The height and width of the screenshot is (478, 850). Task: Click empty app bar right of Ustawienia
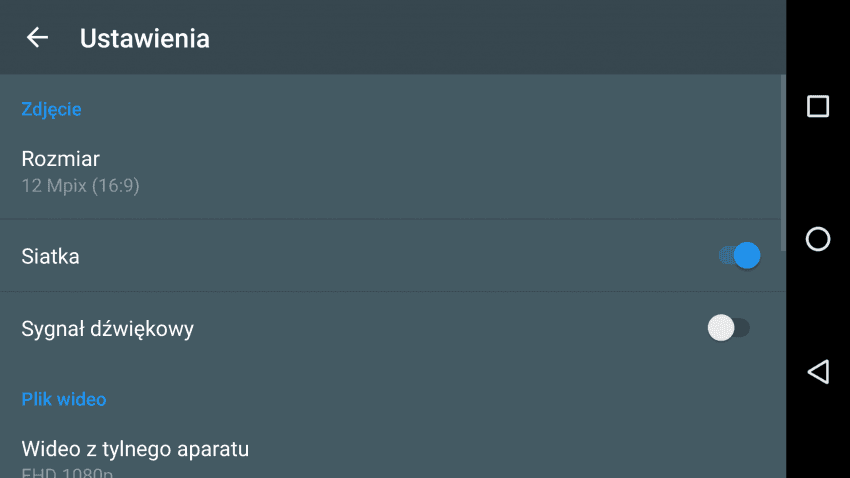(x=500, y=38)
